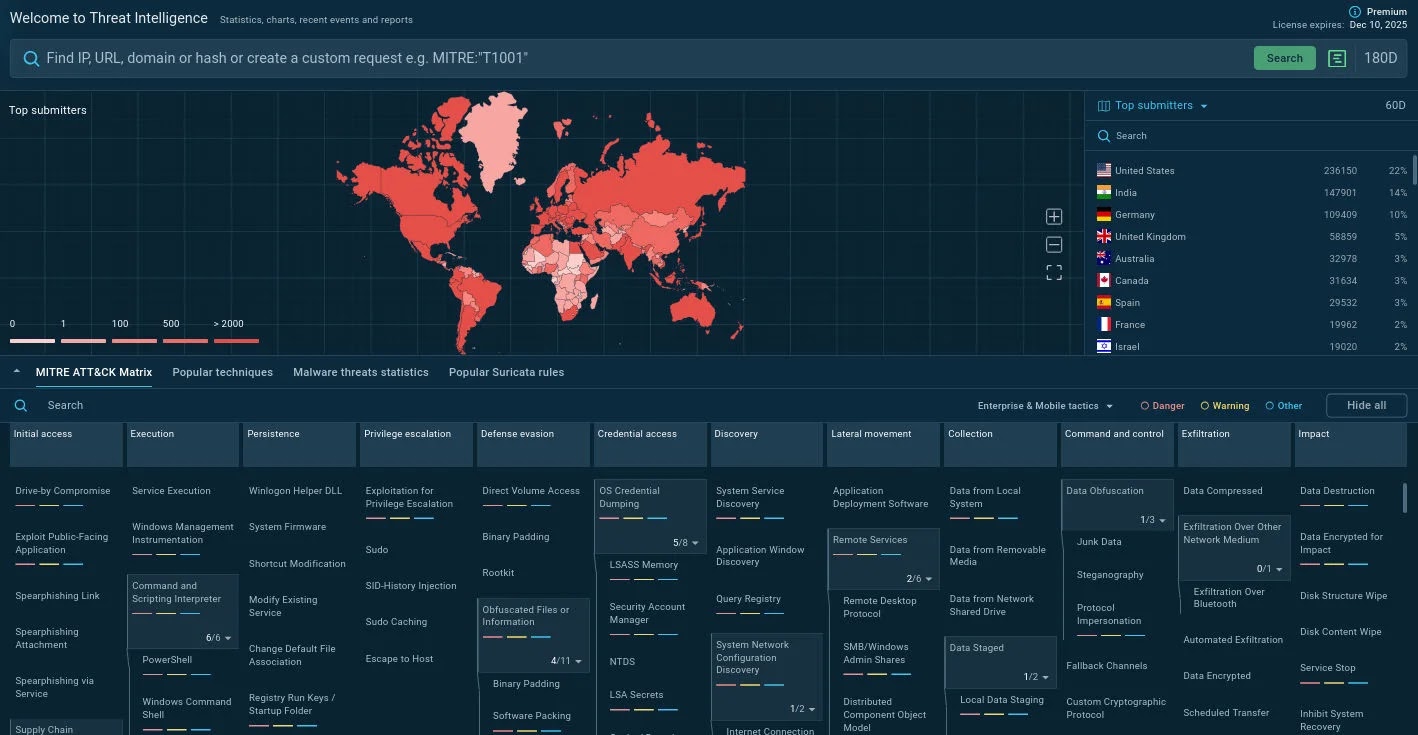The width and height of the screenshot is (1418, 735).
Task: Click the map icon beside Top submitters
Action: 1104,106
